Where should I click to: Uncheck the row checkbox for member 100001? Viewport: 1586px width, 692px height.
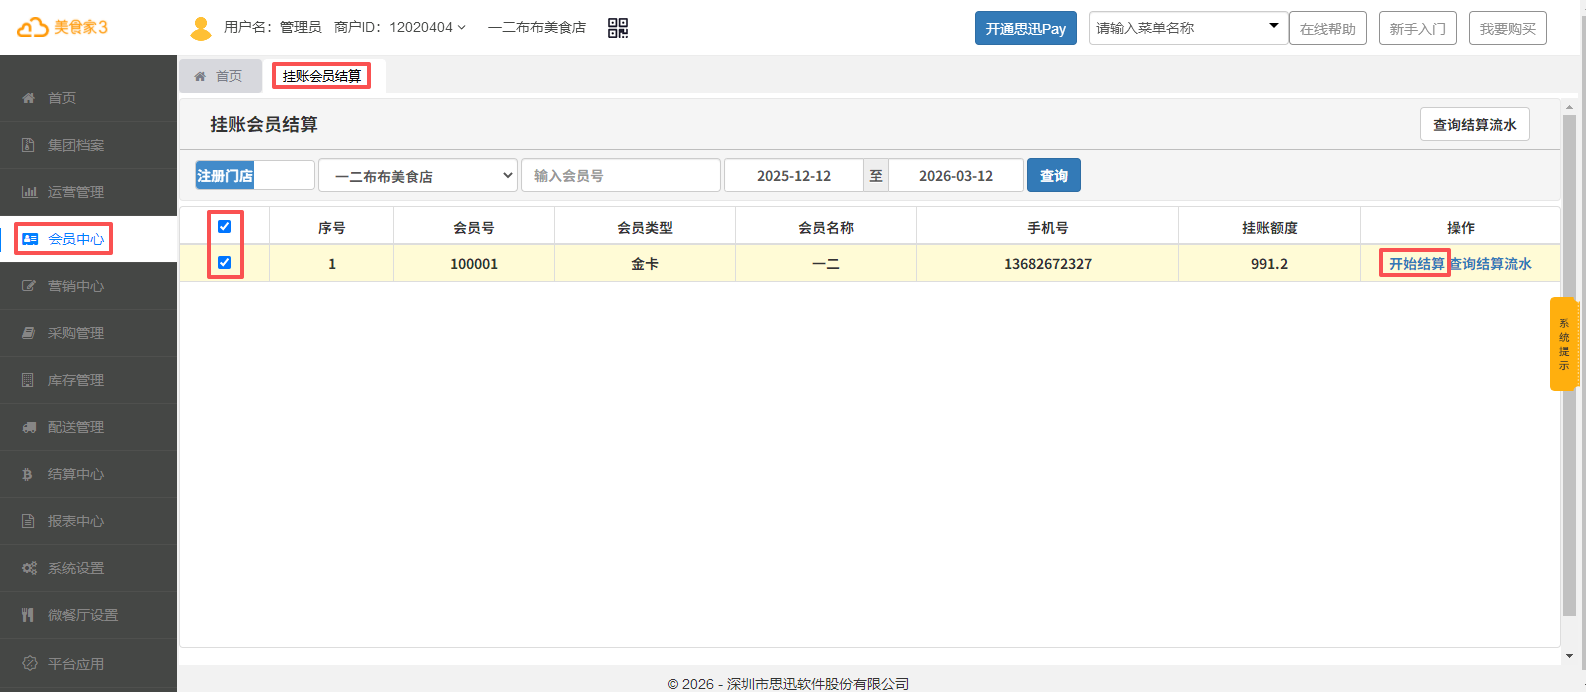(x=224, y=263)
